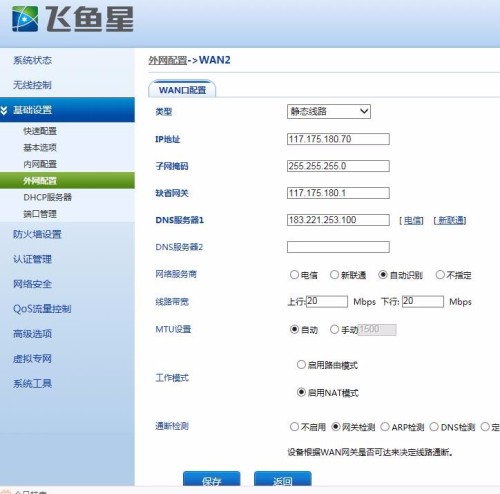
Task: Open 系统状态 in the sidebar
Action: tap(32, 60)
